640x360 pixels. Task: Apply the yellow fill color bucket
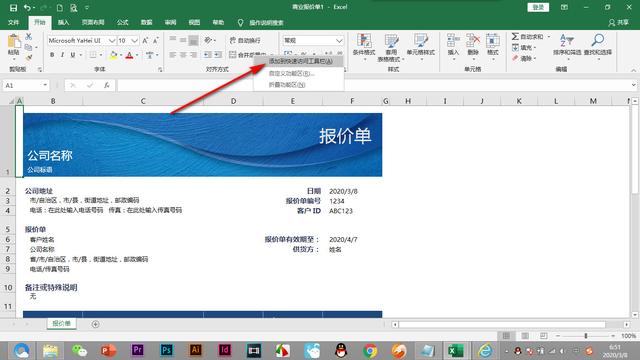113,55
